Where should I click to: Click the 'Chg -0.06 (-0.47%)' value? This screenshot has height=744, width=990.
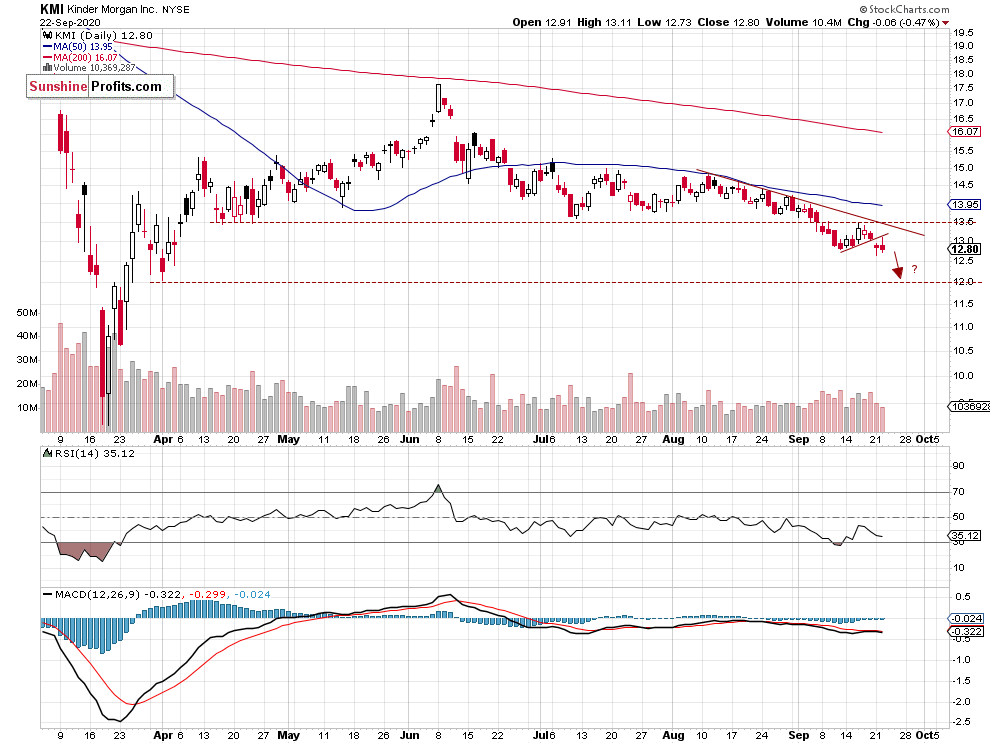click(x=893, y=22)
